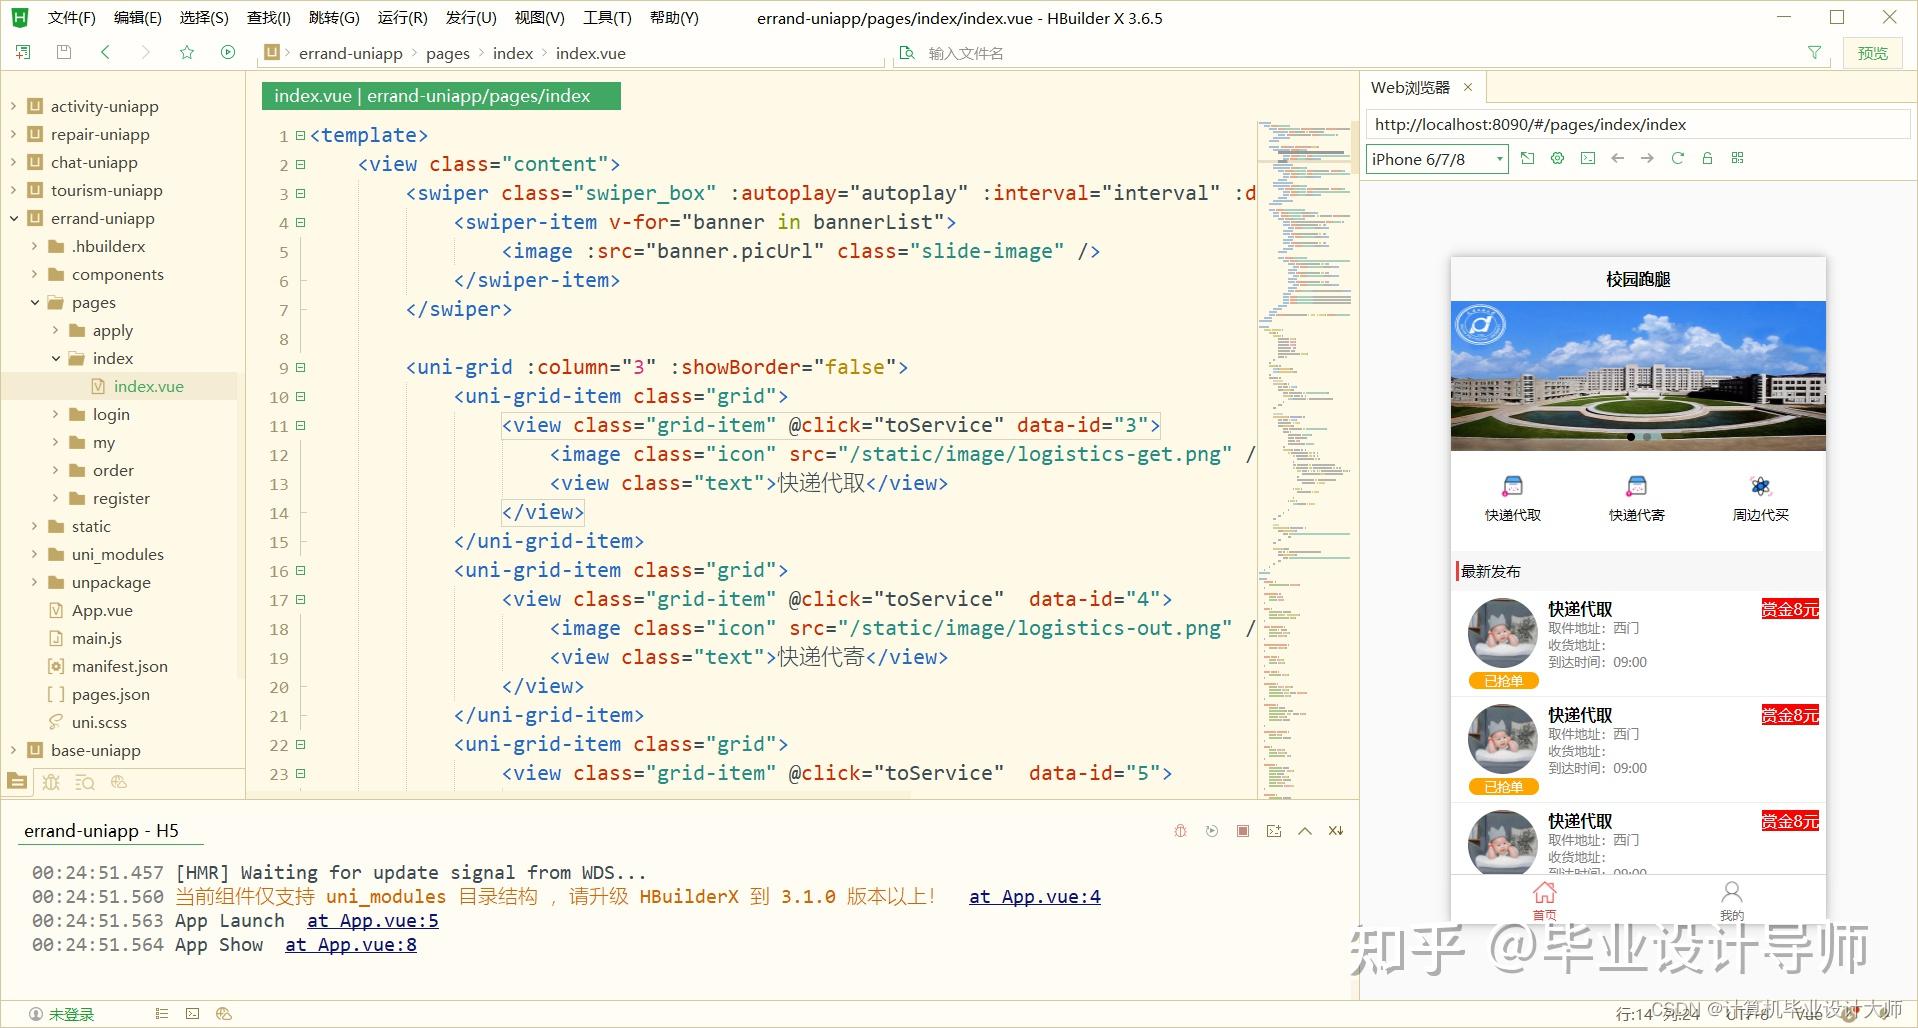
Task: Expand the chat-uniapp project
Action: click(x=14, y=162)
